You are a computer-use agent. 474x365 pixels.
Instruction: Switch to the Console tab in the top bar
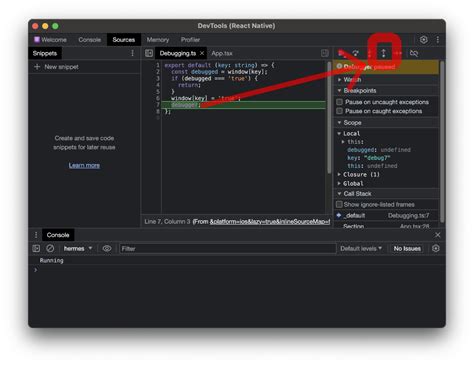tap(90, 40)
